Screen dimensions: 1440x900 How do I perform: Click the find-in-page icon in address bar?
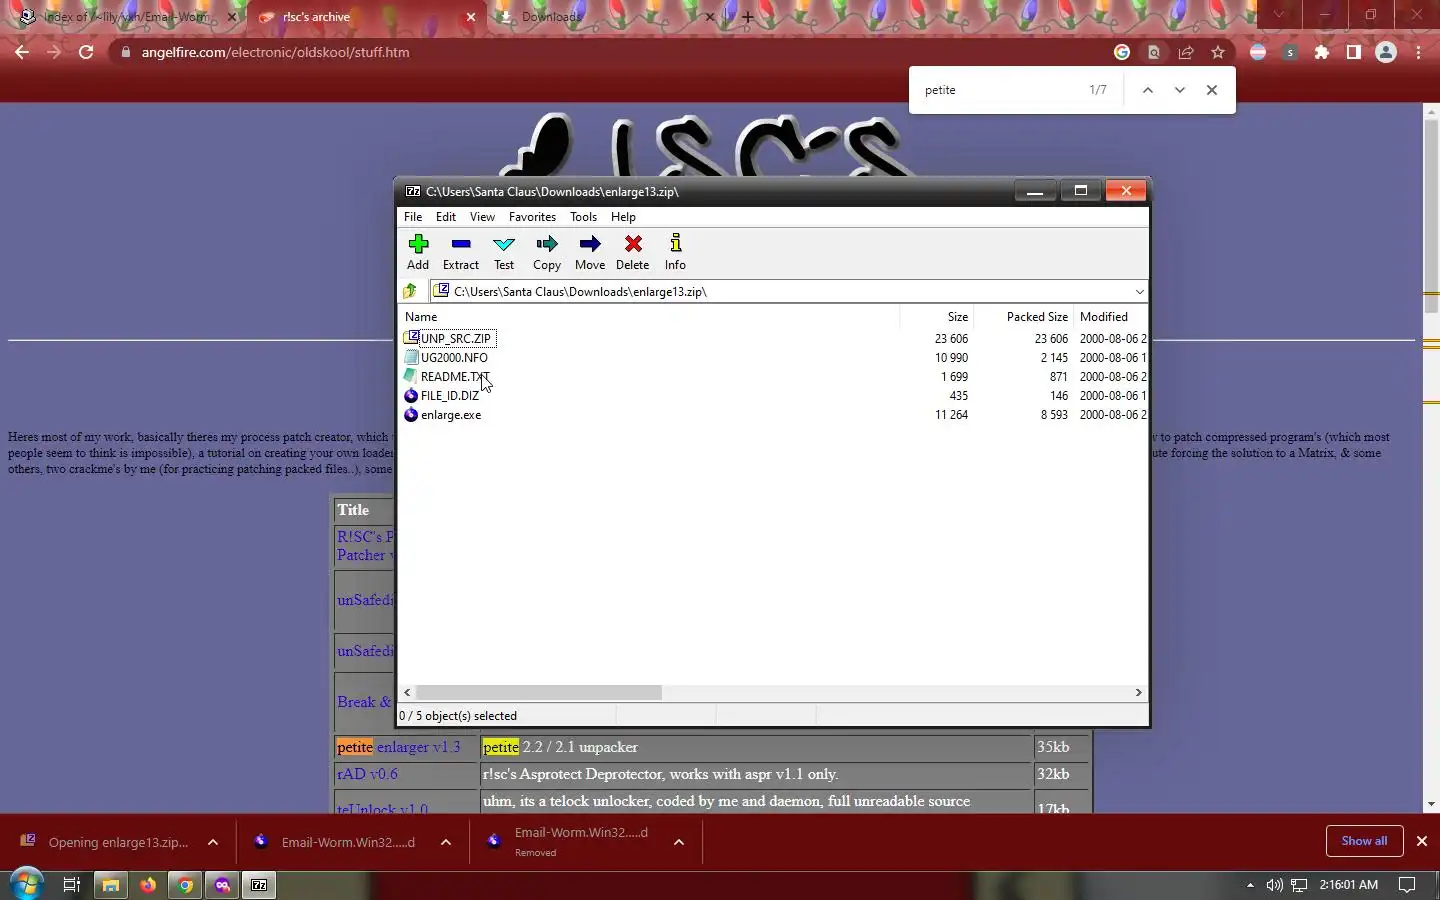(1154, 52)
